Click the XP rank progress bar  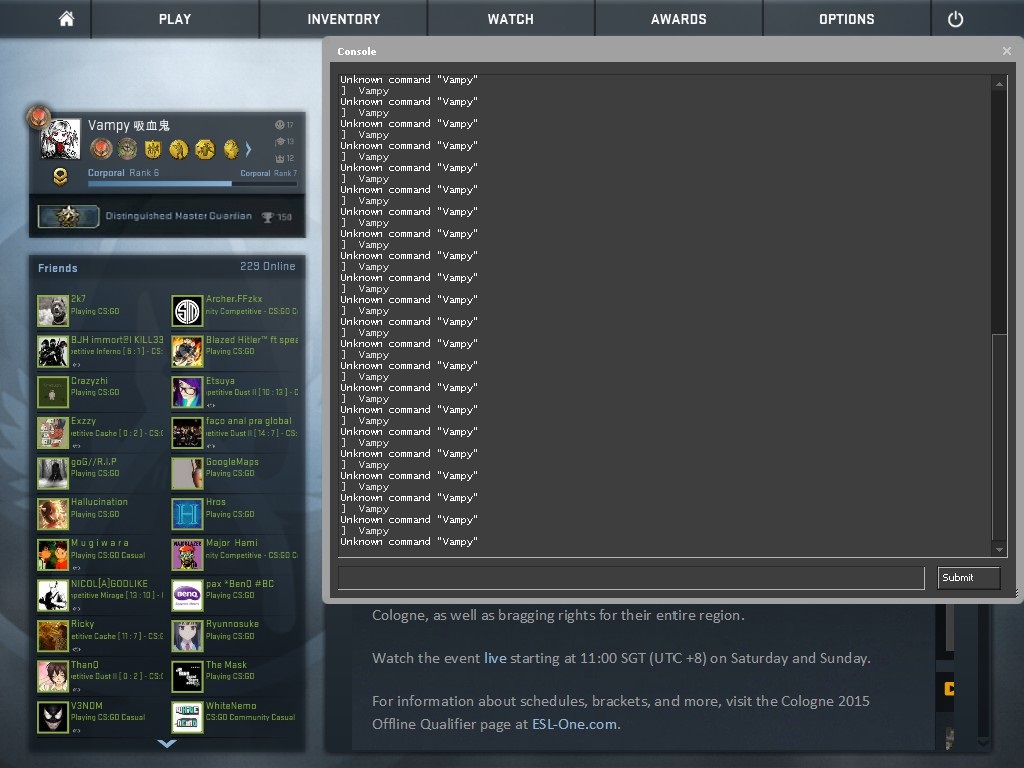click(192, 184)
